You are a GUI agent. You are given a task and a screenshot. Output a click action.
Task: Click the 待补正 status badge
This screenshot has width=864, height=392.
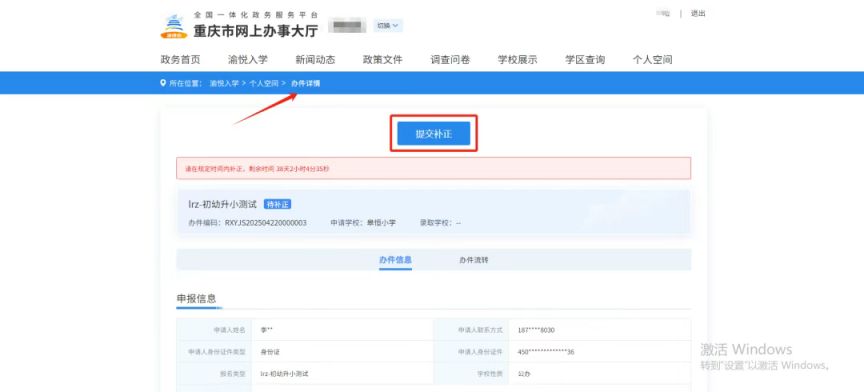278,205
